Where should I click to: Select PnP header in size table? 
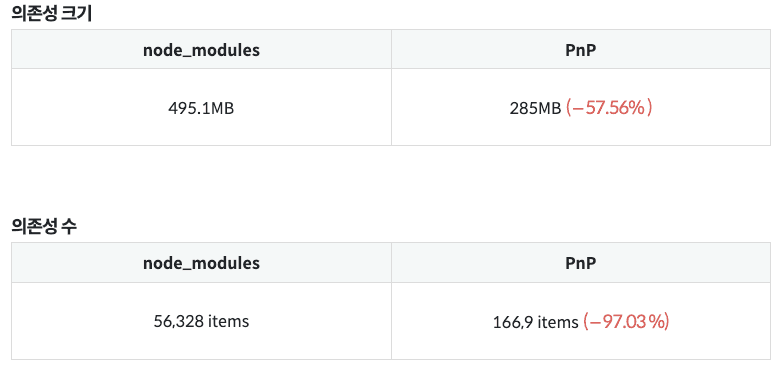coord(581,50)
